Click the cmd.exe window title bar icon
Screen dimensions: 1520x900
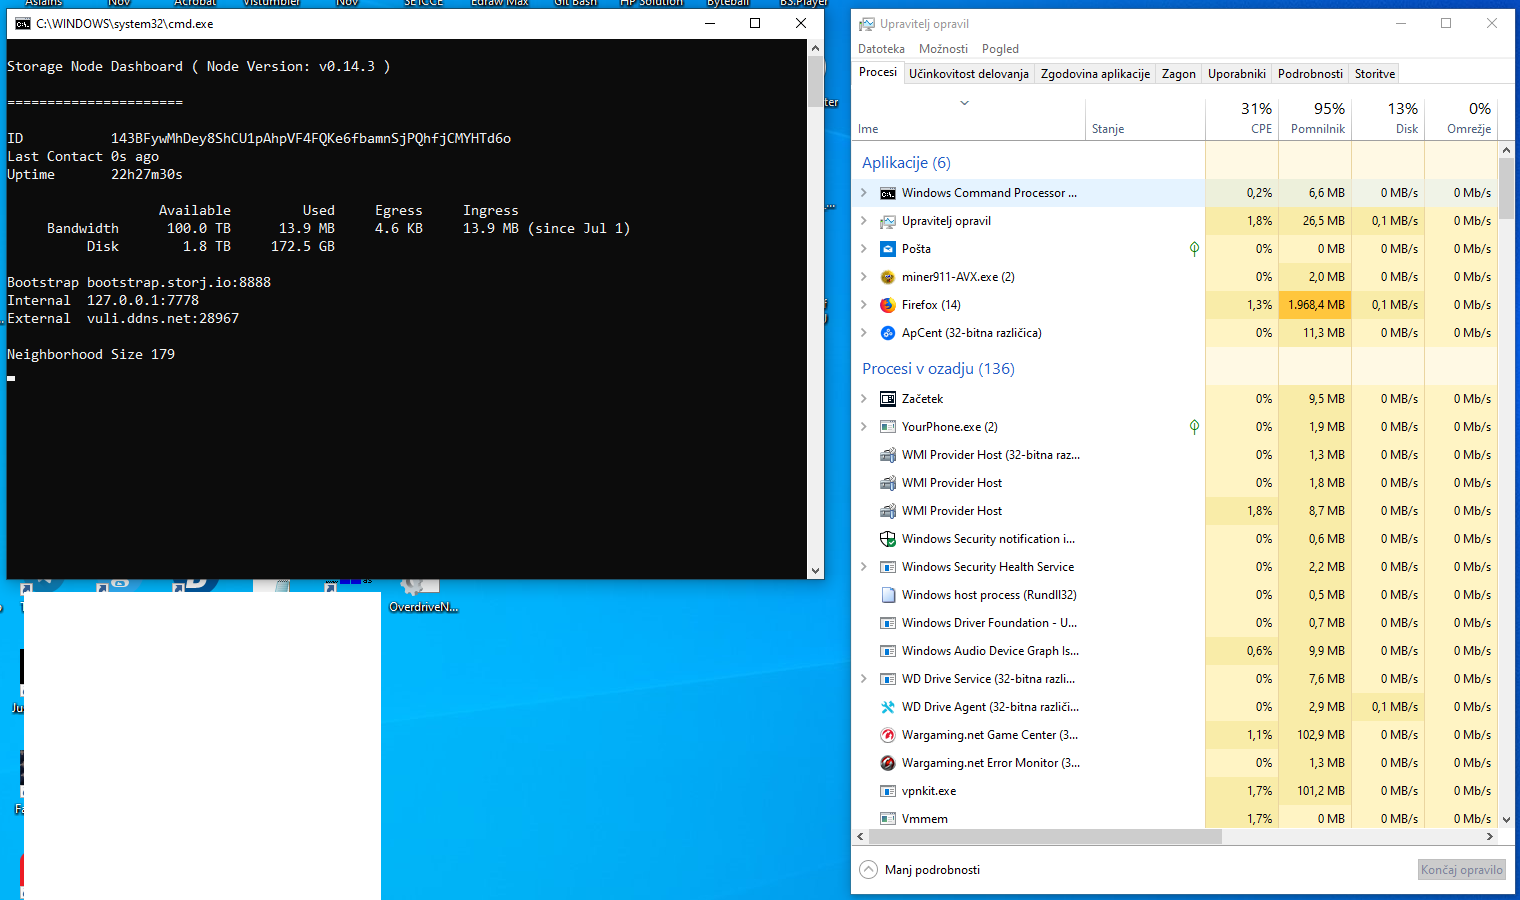pos(23,24)
